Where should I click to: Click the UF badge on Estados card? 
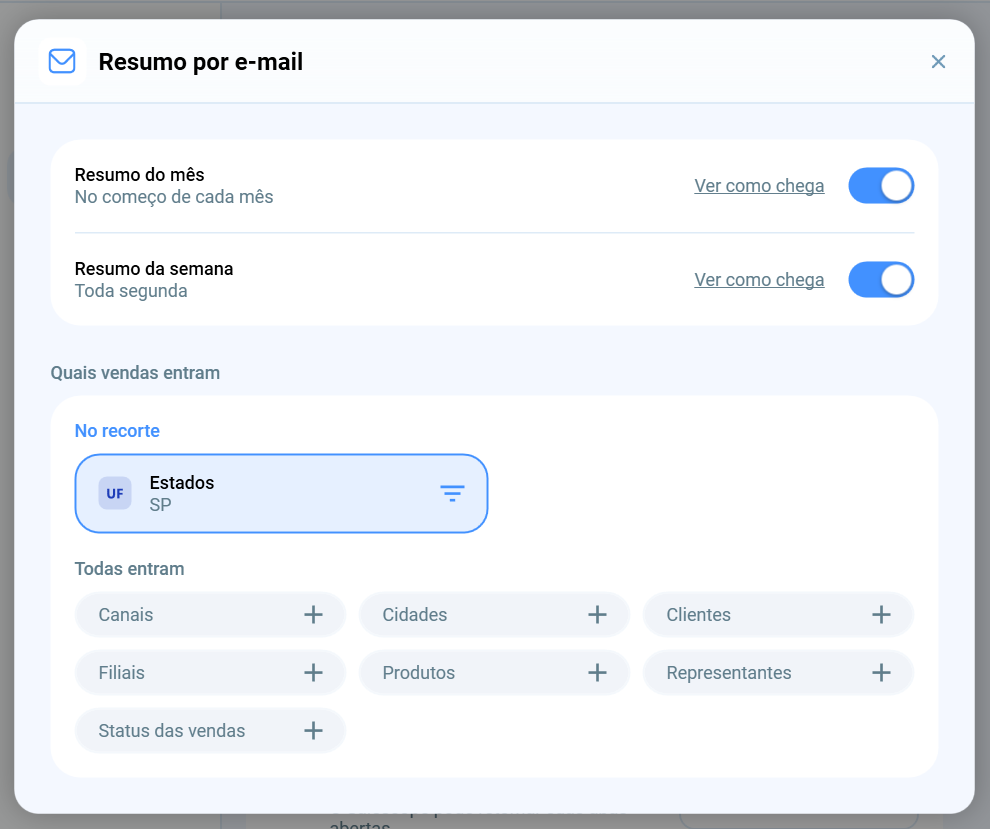[x=115, y=493]
